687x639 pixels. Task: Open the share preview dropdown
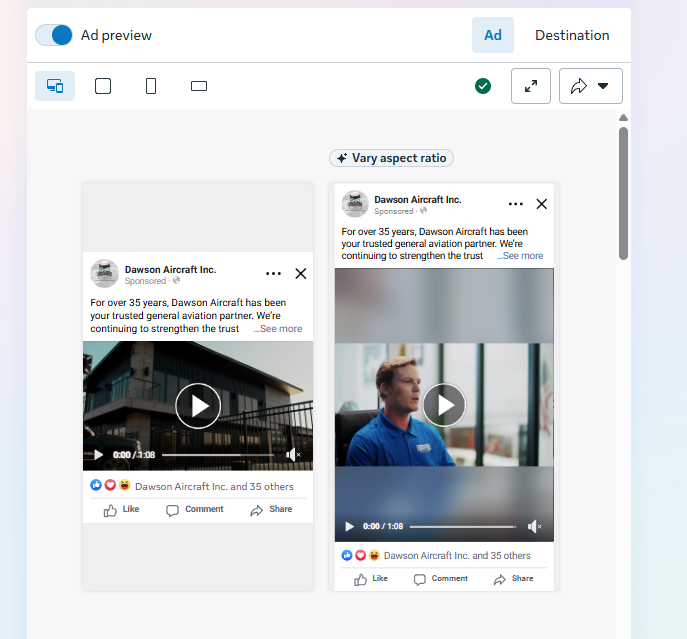click(591, 86)
